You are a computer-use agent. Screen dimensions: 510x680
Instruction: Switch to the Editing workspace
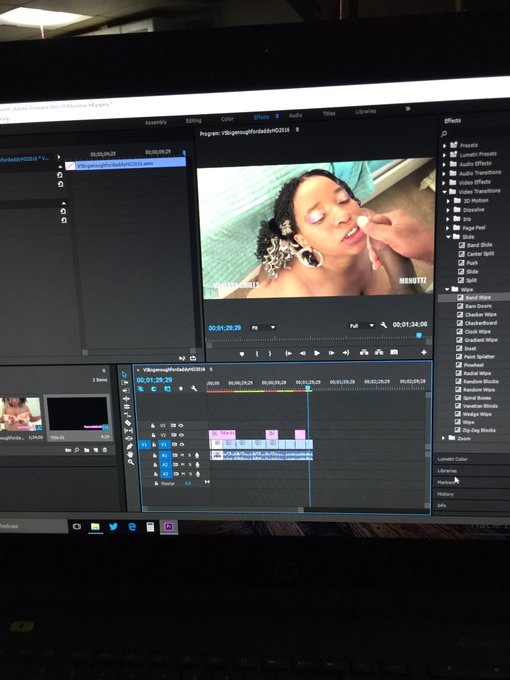tap(193, 121)
